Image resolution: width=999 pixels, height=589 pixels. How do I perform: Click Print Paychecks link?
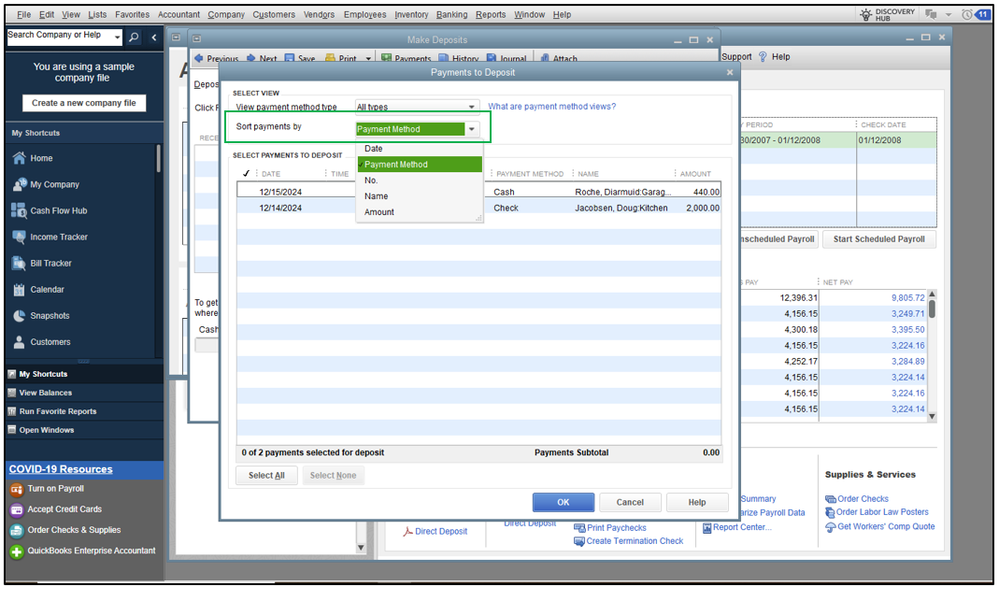coord(617,528)
